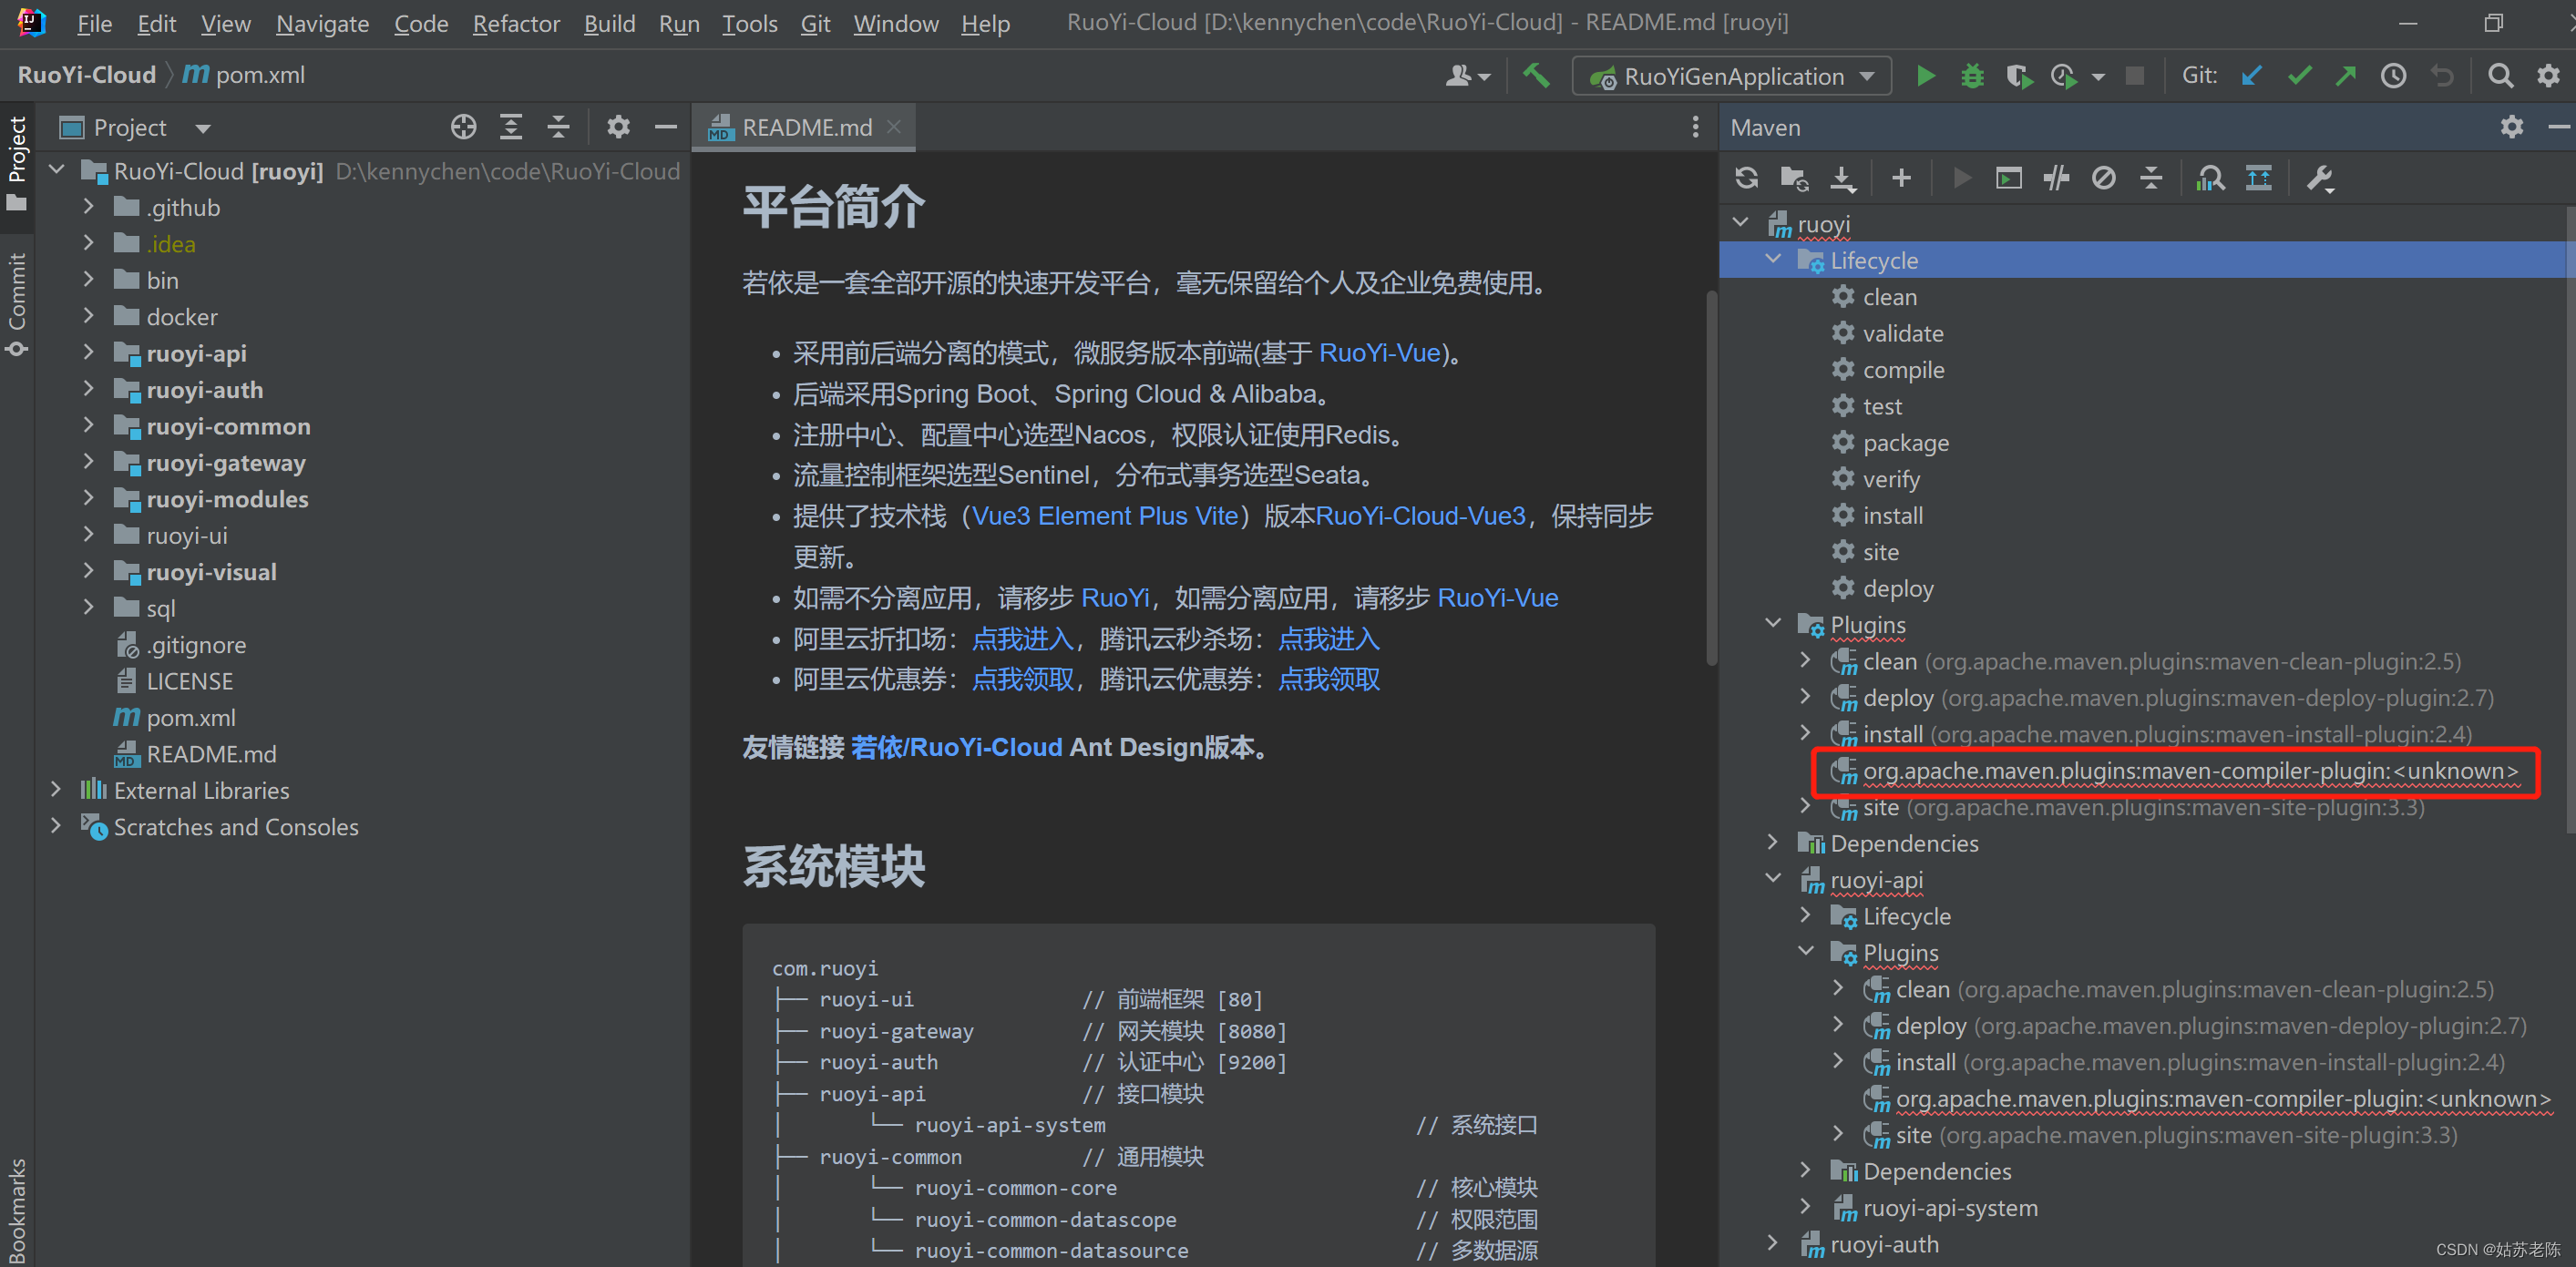This screenshot has height=1267, width=2576.
Task: Click pom.xml breadcrumb in navigation bar
Action: pos(244,75)
